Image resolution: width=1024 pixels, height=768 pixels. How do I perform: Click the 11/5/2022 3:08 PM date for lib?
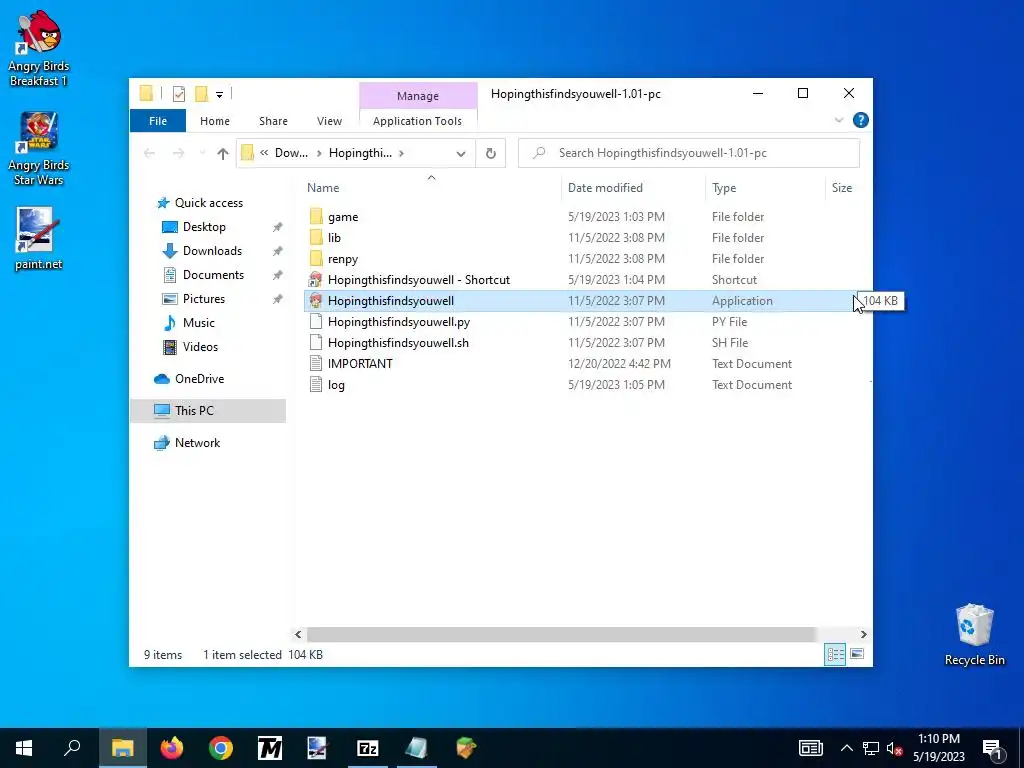click(616, 238)
